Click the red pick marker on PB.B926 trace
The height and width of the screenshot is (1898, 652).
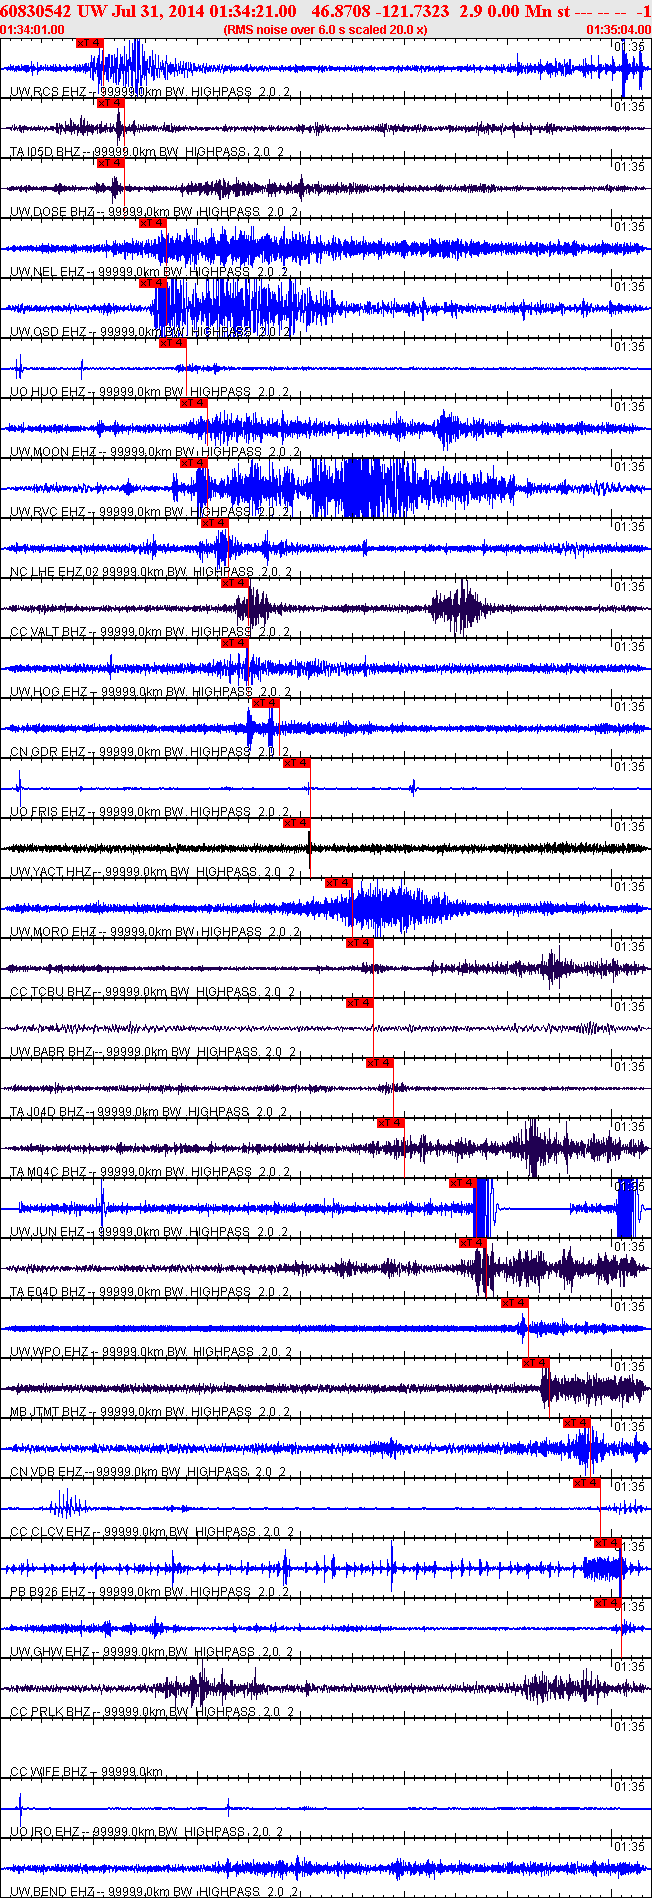point(608,1543)
